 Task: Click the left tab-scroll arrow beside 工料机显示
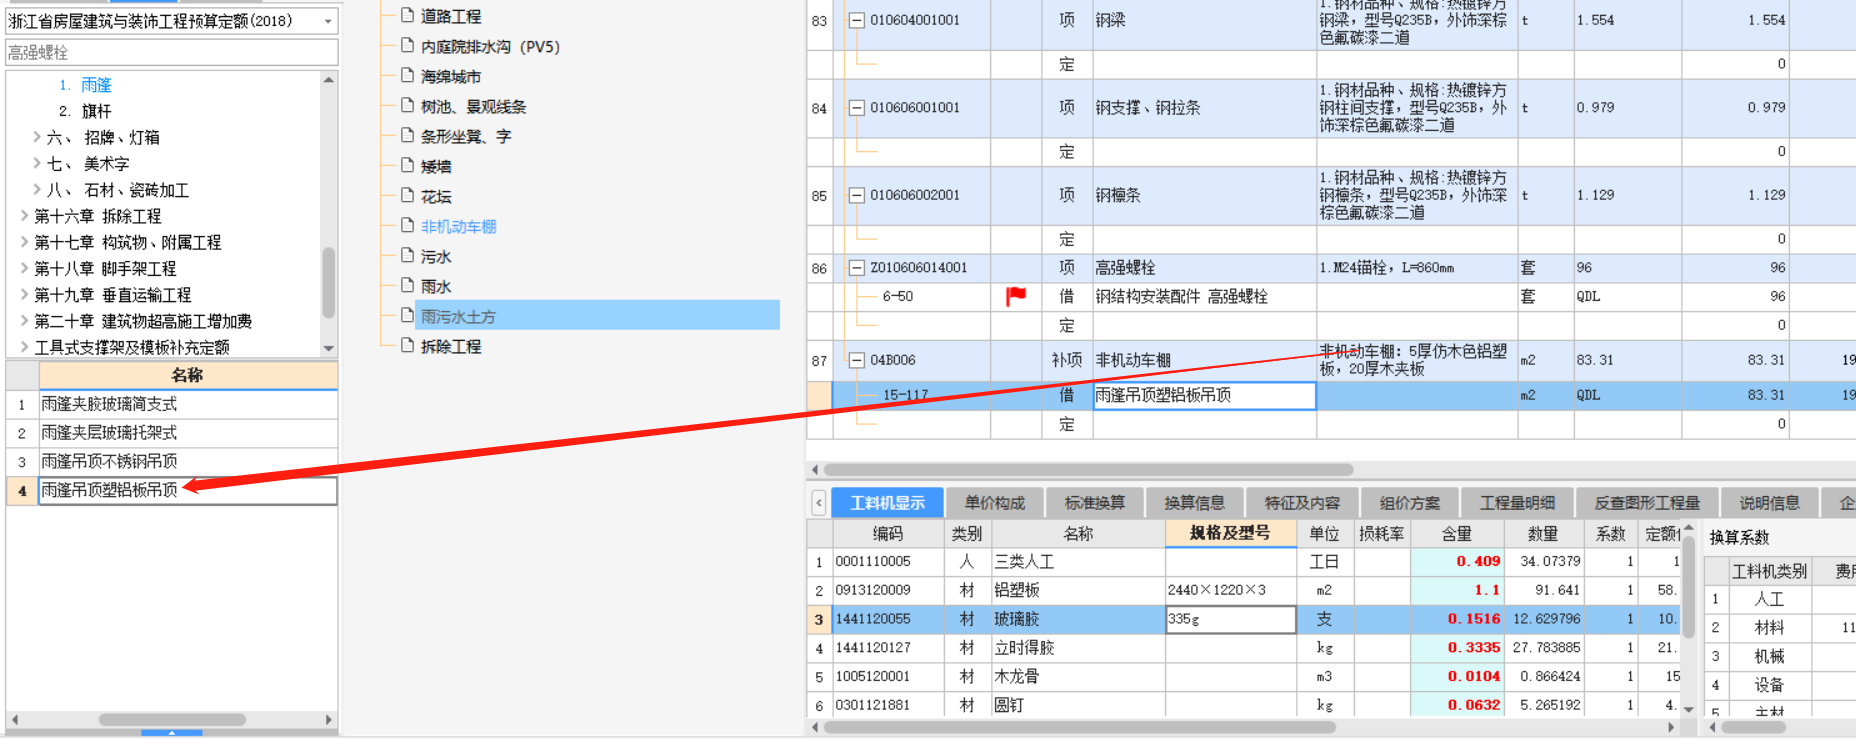tap(819, 502)
